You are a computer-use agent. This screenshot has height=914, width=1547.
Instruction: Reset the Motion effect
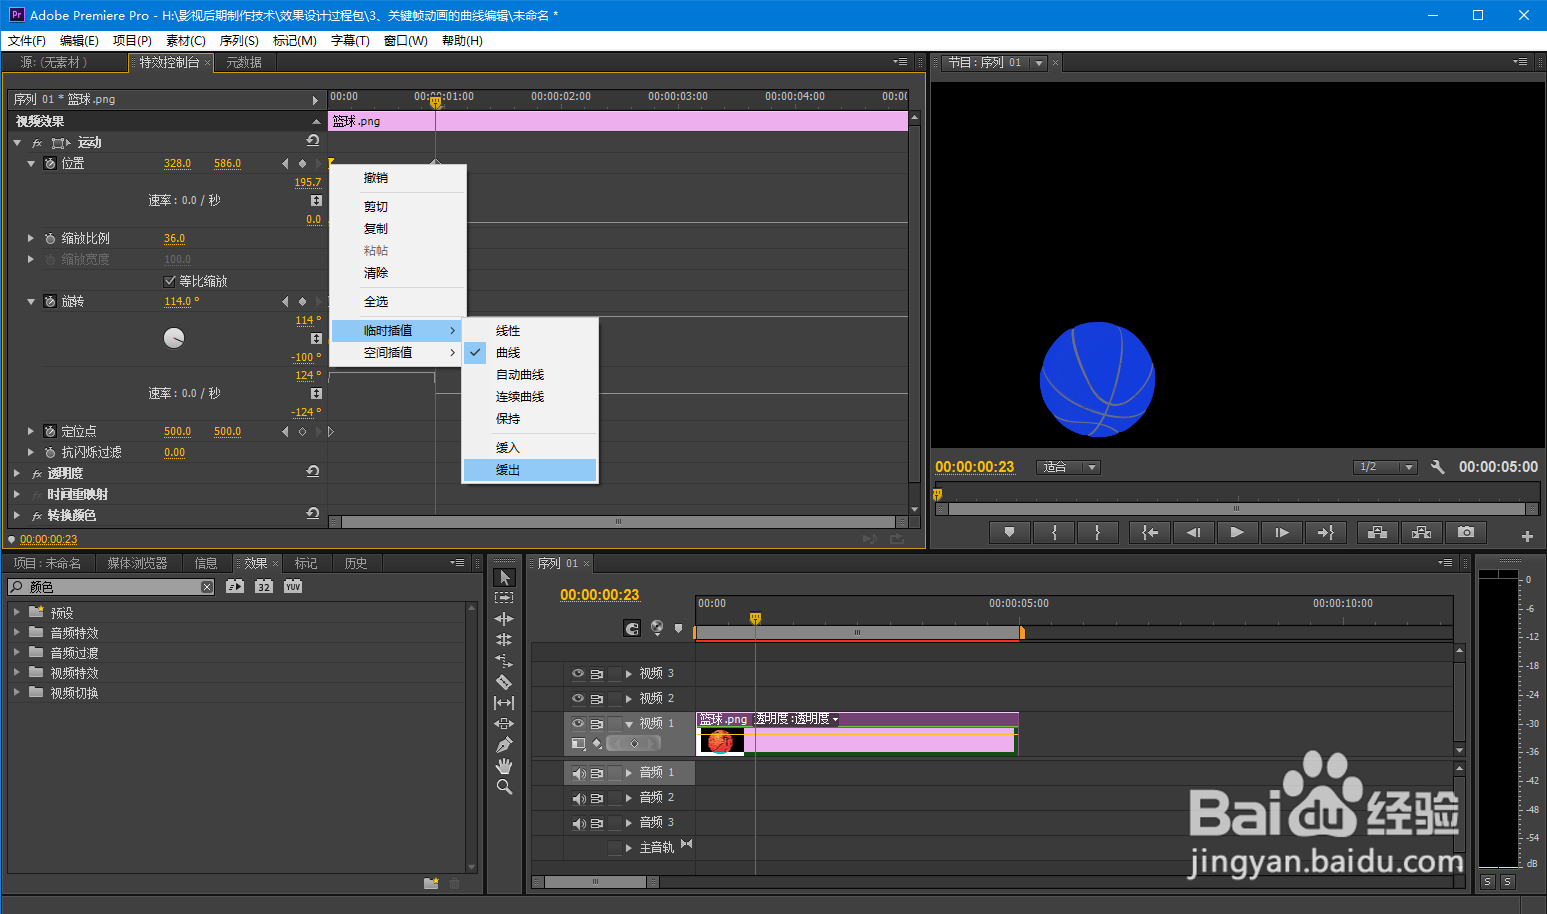(313, 141)
